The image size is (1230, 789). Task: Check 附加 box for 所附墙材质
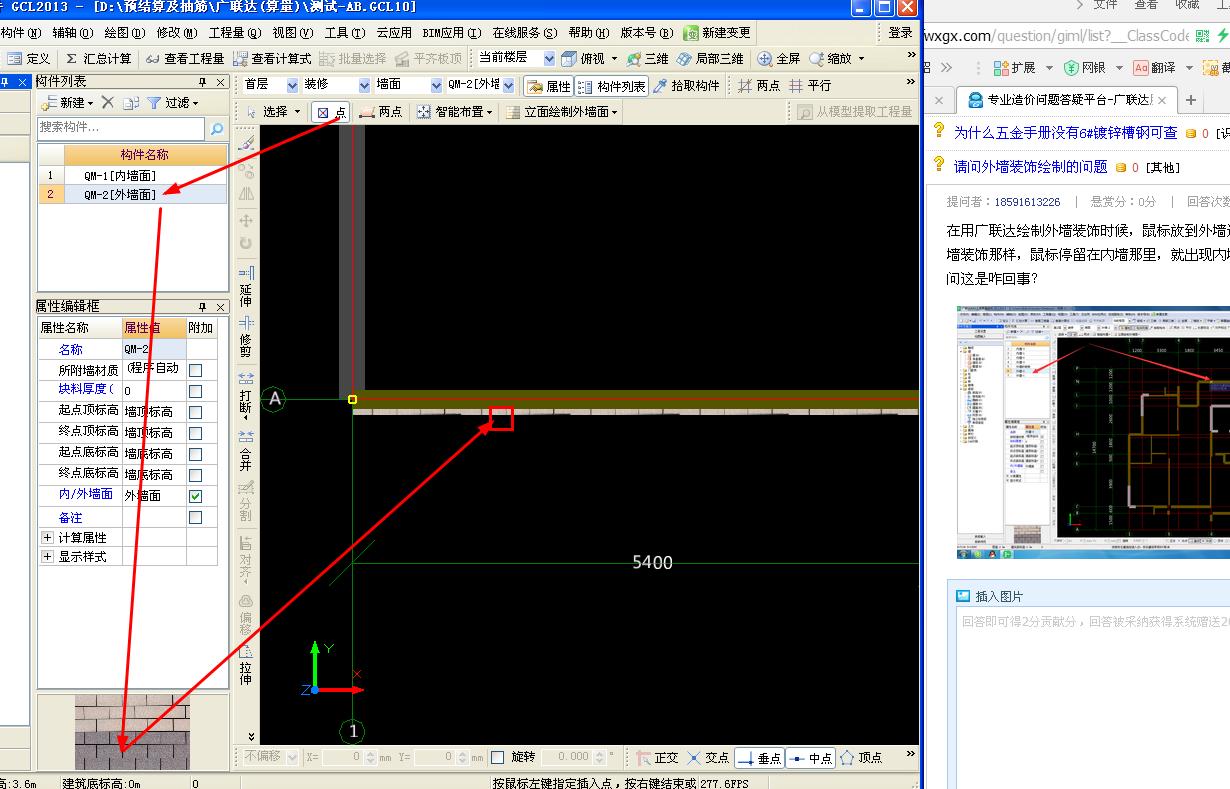195,370
